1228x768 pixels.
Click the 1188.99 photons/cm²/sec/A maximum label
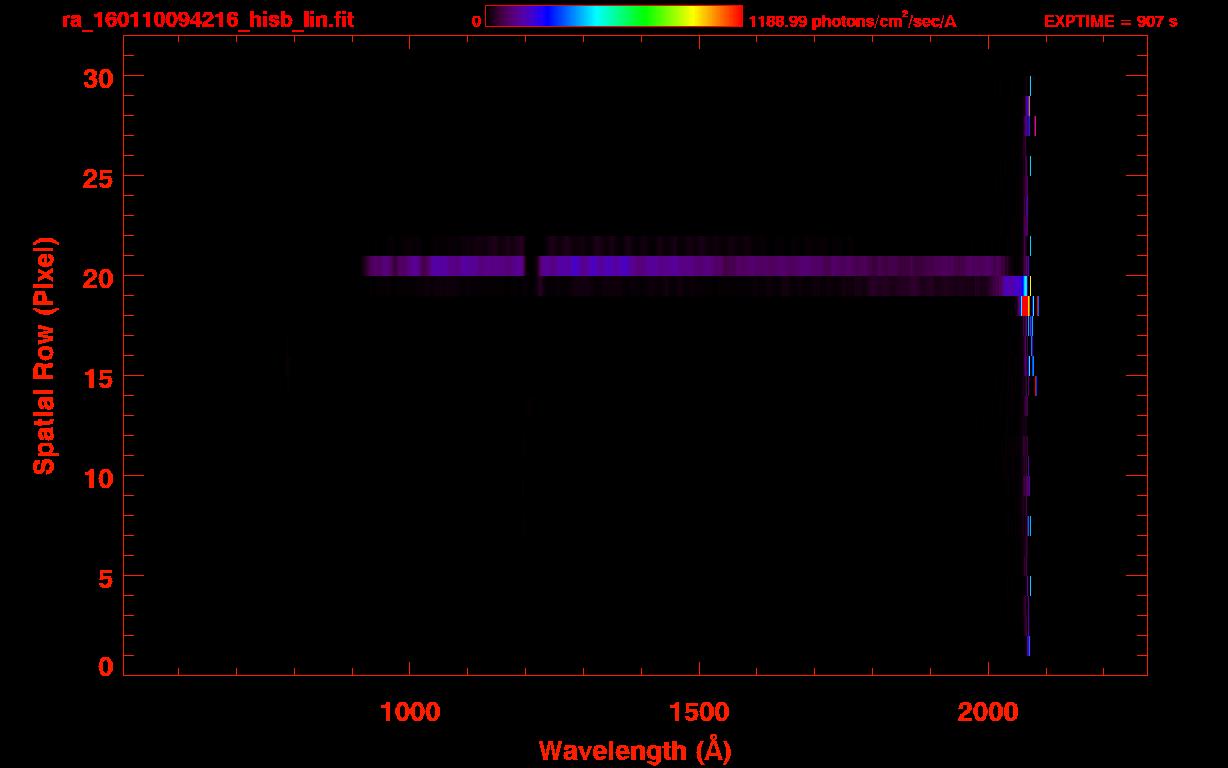pos(852,21)
